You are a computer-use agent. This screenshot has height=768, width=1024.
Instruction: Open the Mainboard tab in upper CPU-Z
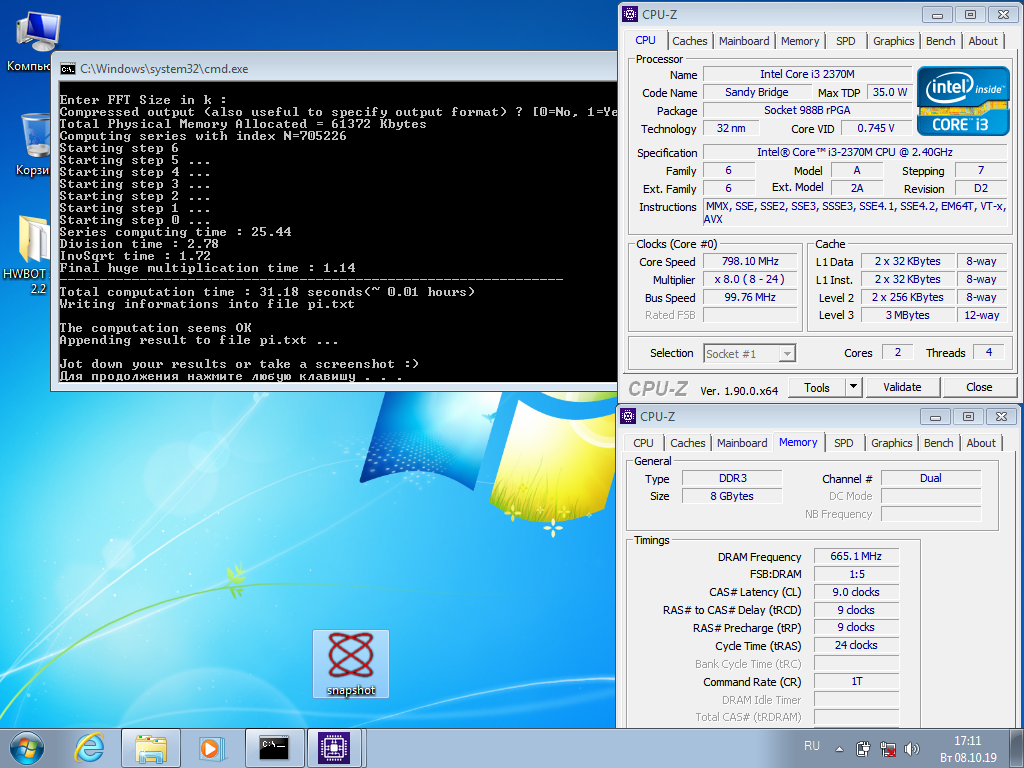(x=744, y=41)
